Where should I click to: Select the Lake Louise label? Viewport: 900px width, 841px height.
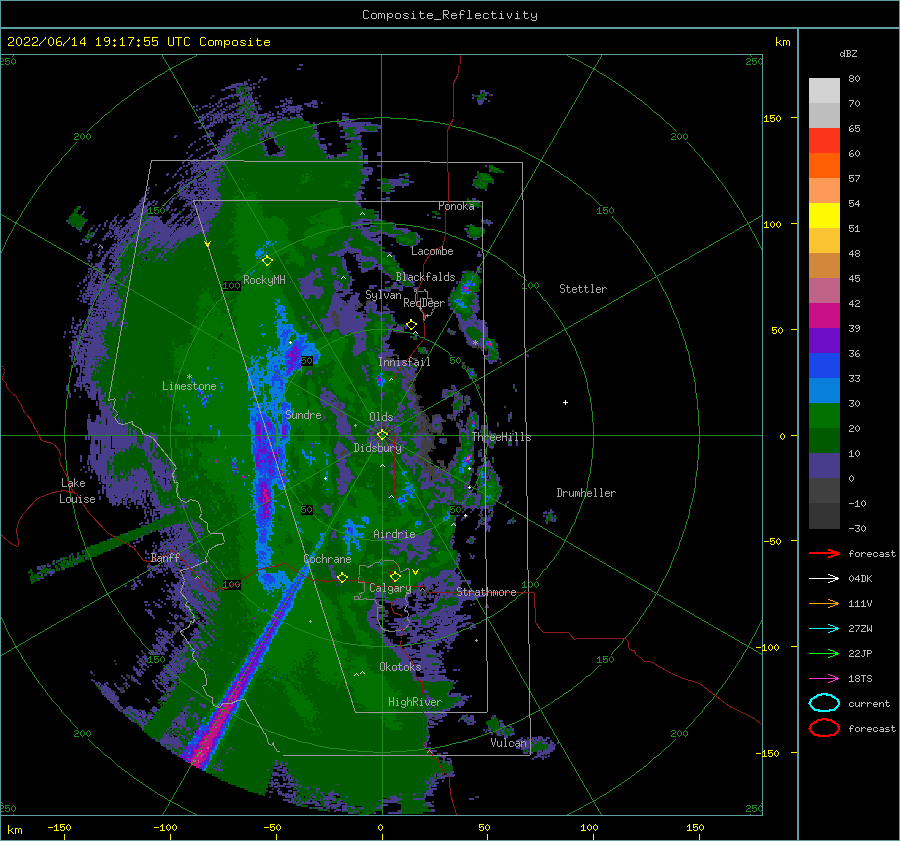tap(77, 491)
